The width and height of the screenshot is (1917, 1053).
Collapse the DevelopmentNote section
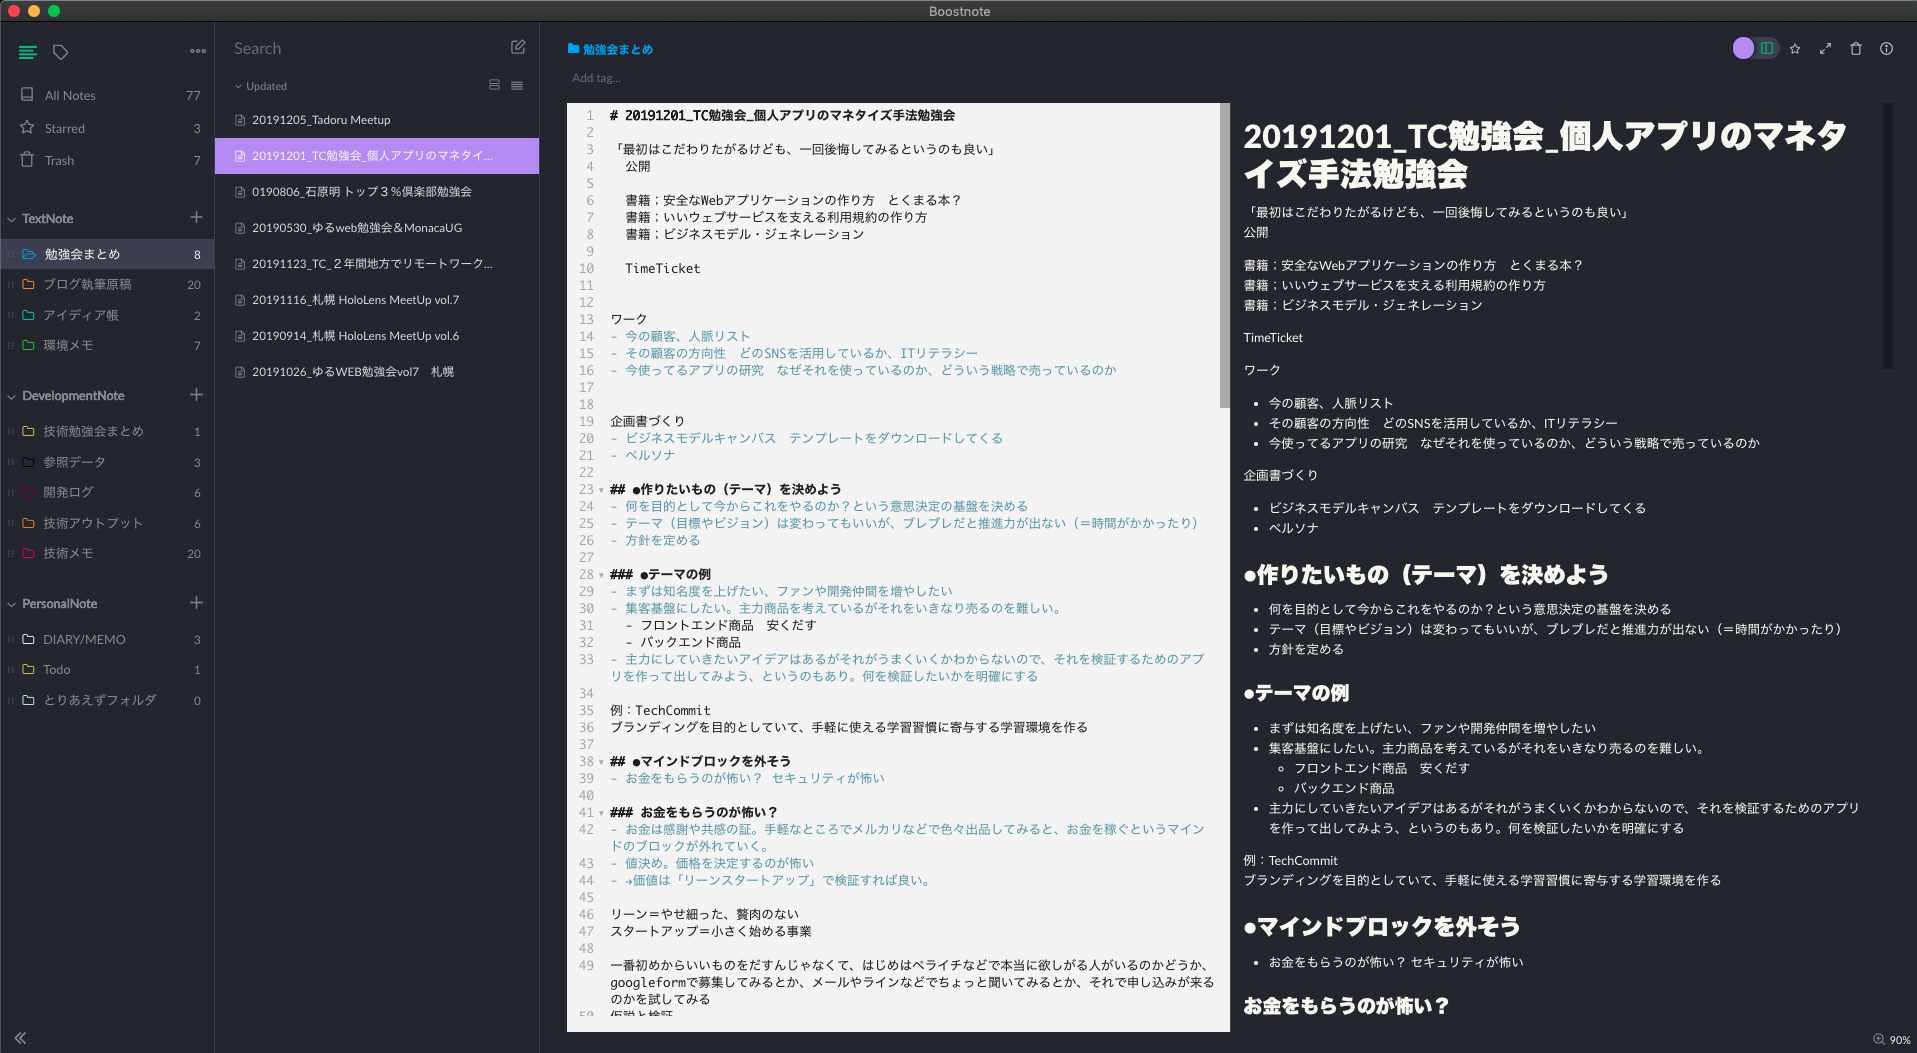click(x=10, y=395)
